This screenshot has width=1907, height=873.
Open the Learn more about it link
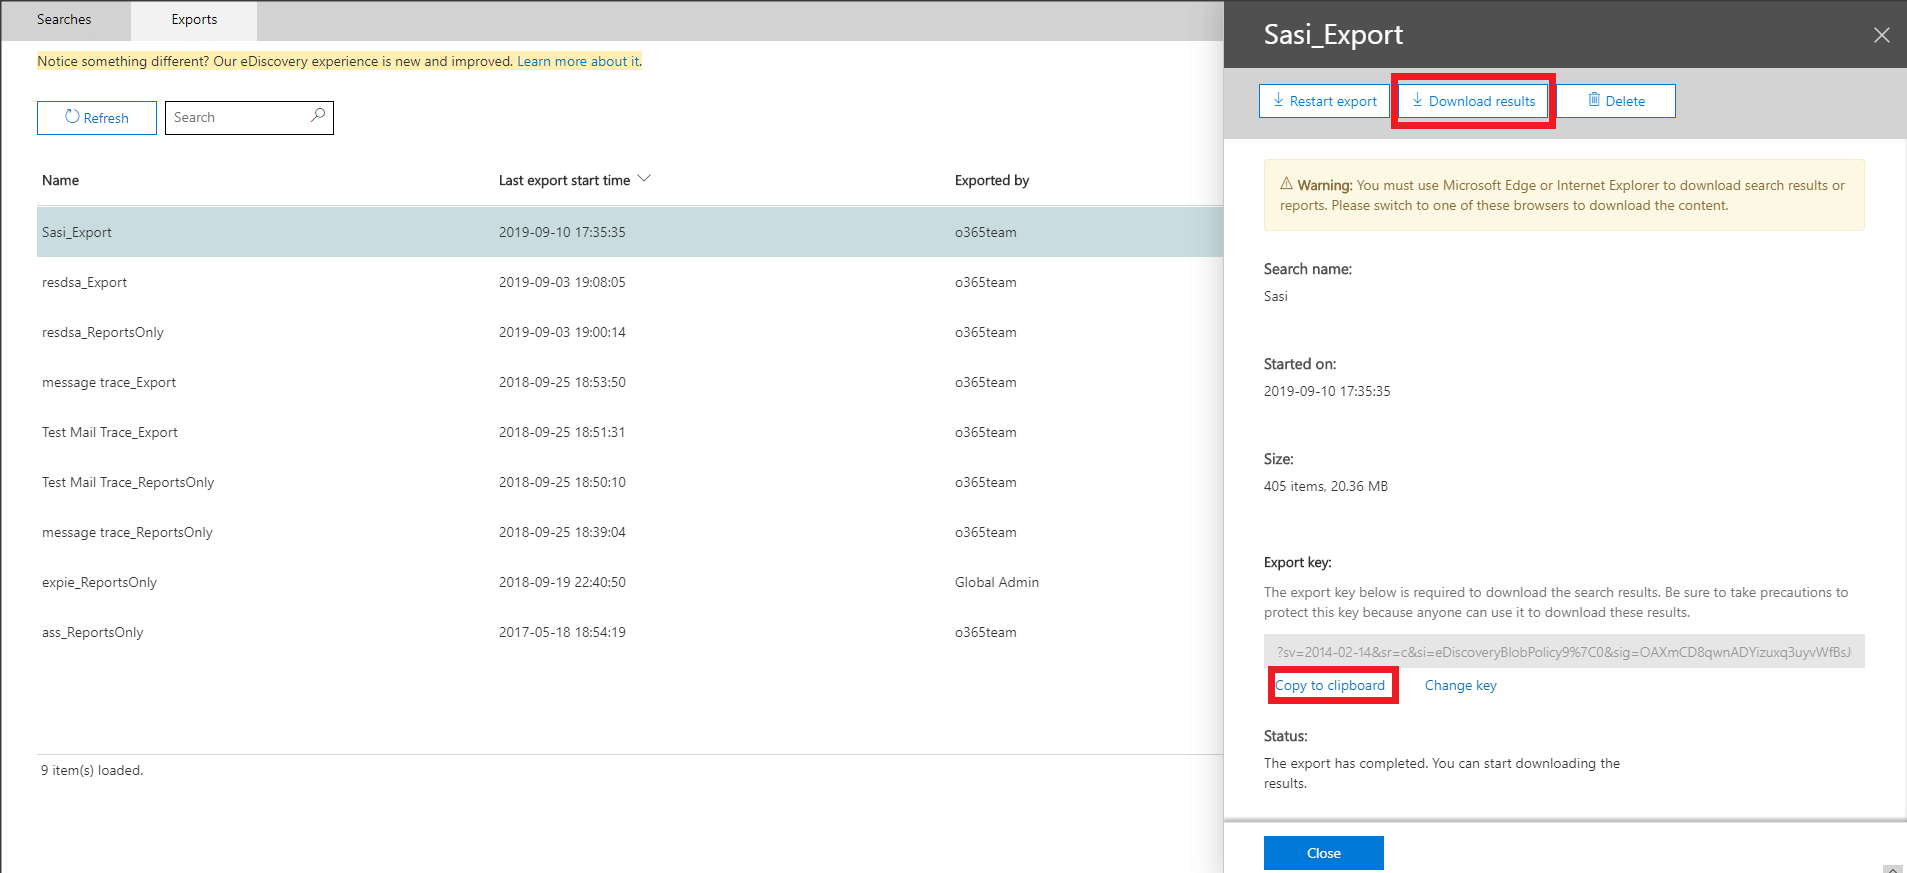pyautogui.click(x=578, y=62)
